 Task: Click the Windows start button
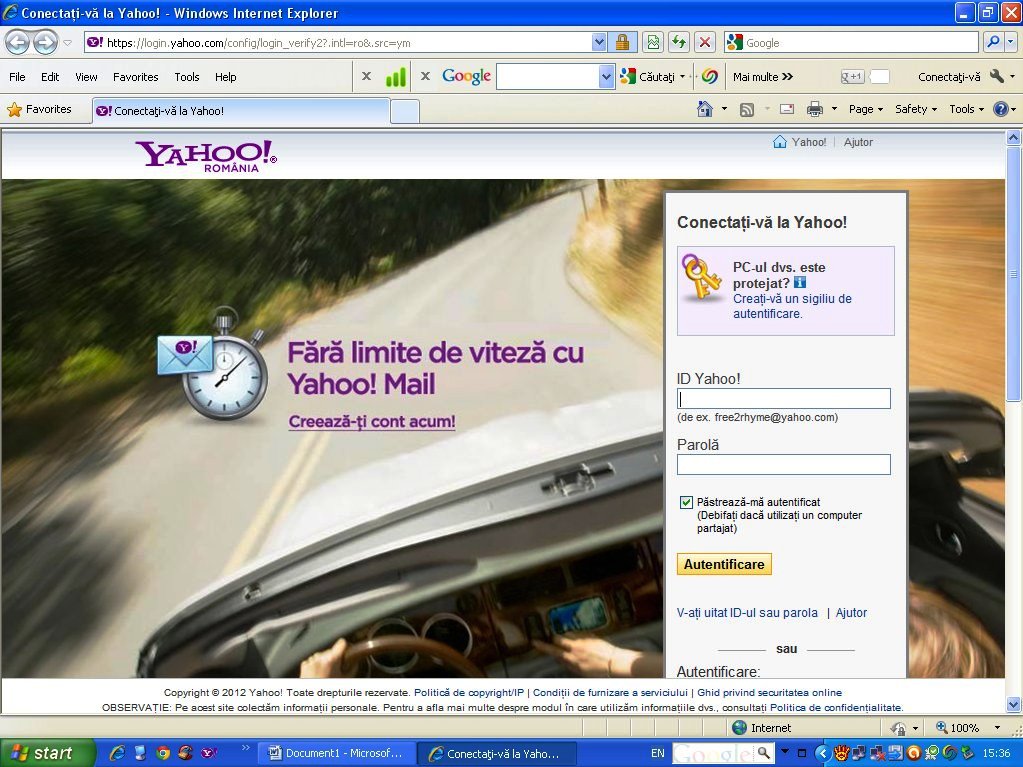(x=47, y=753)
